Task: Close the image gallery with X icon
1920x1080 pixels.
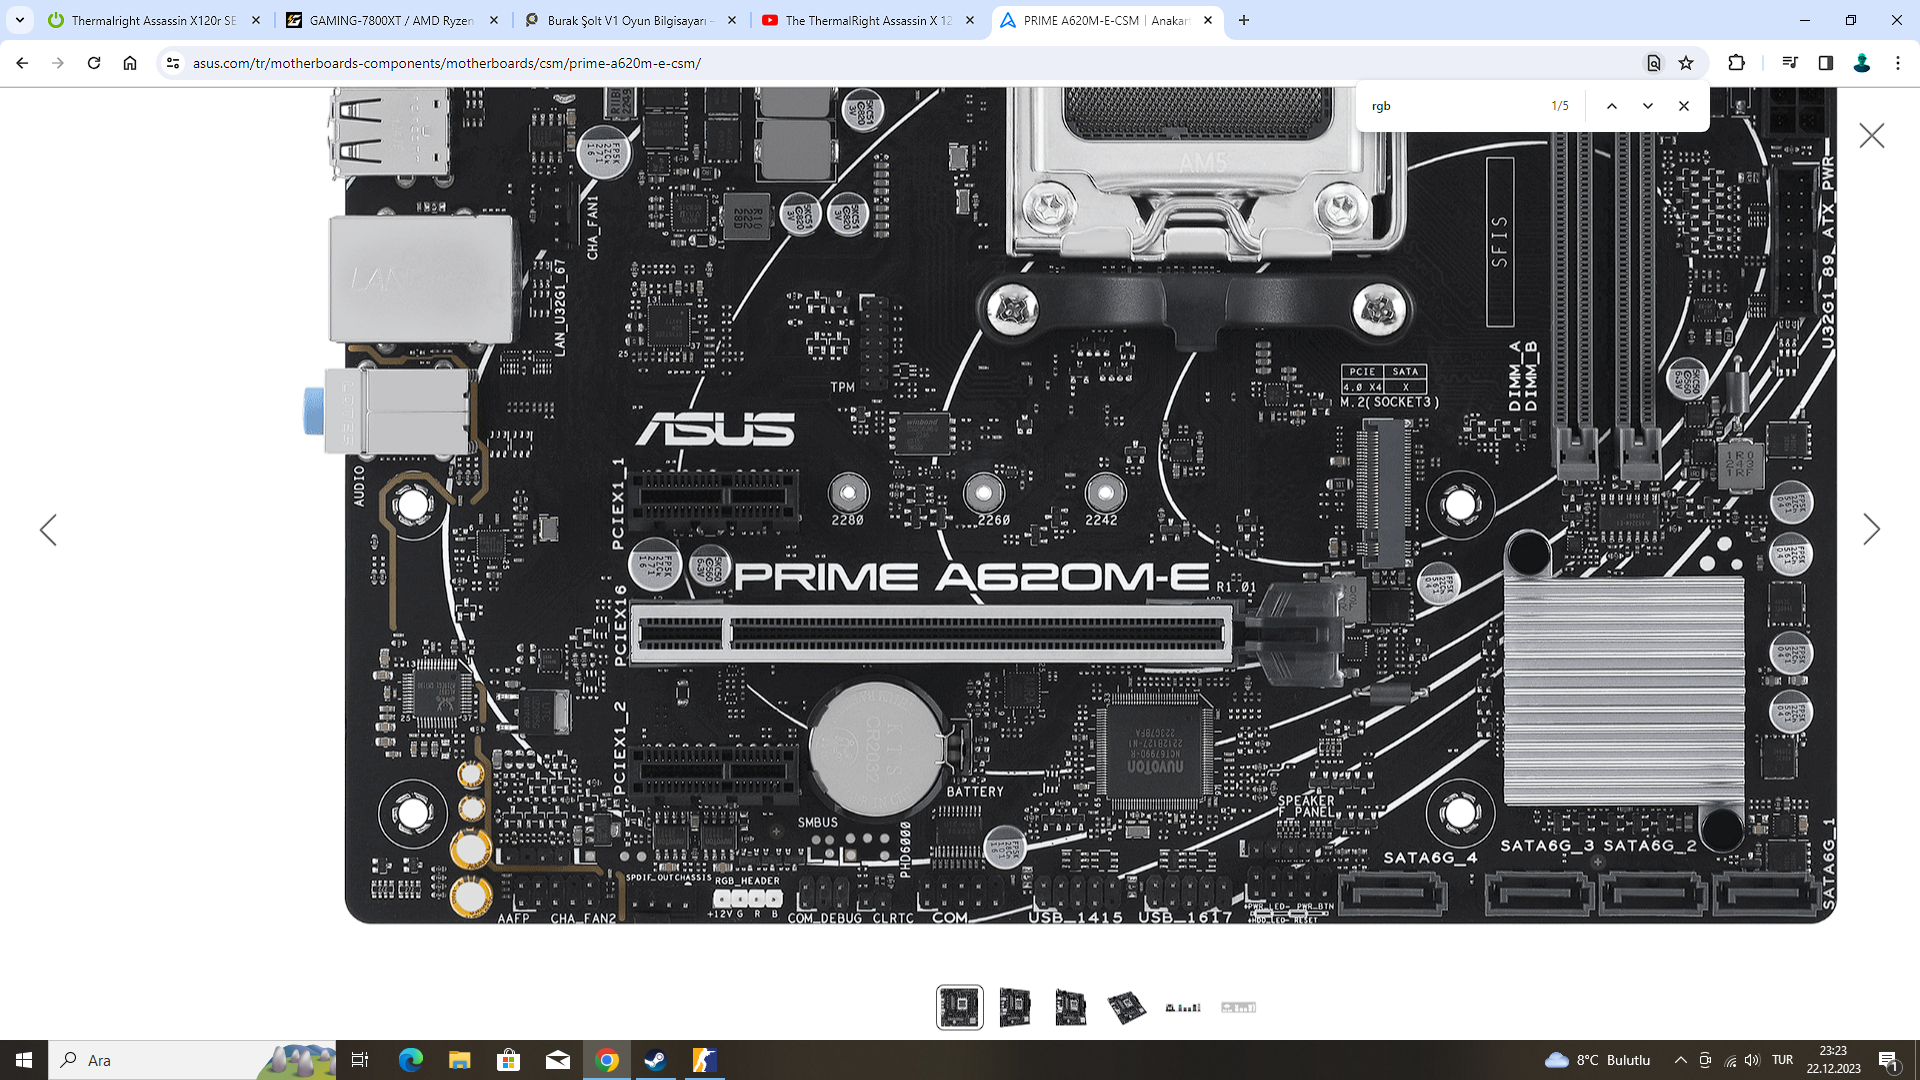Action: (1871, 136)
